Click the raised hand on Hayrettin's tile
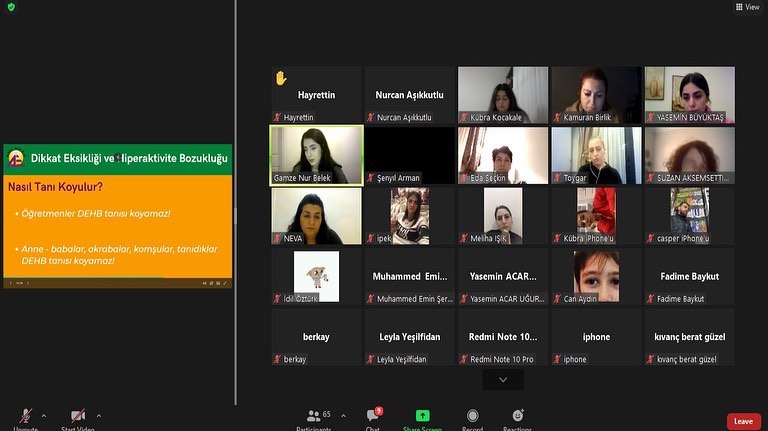This screenshot has width=768, height=431. pyautogui.click(x=281, y=78)
